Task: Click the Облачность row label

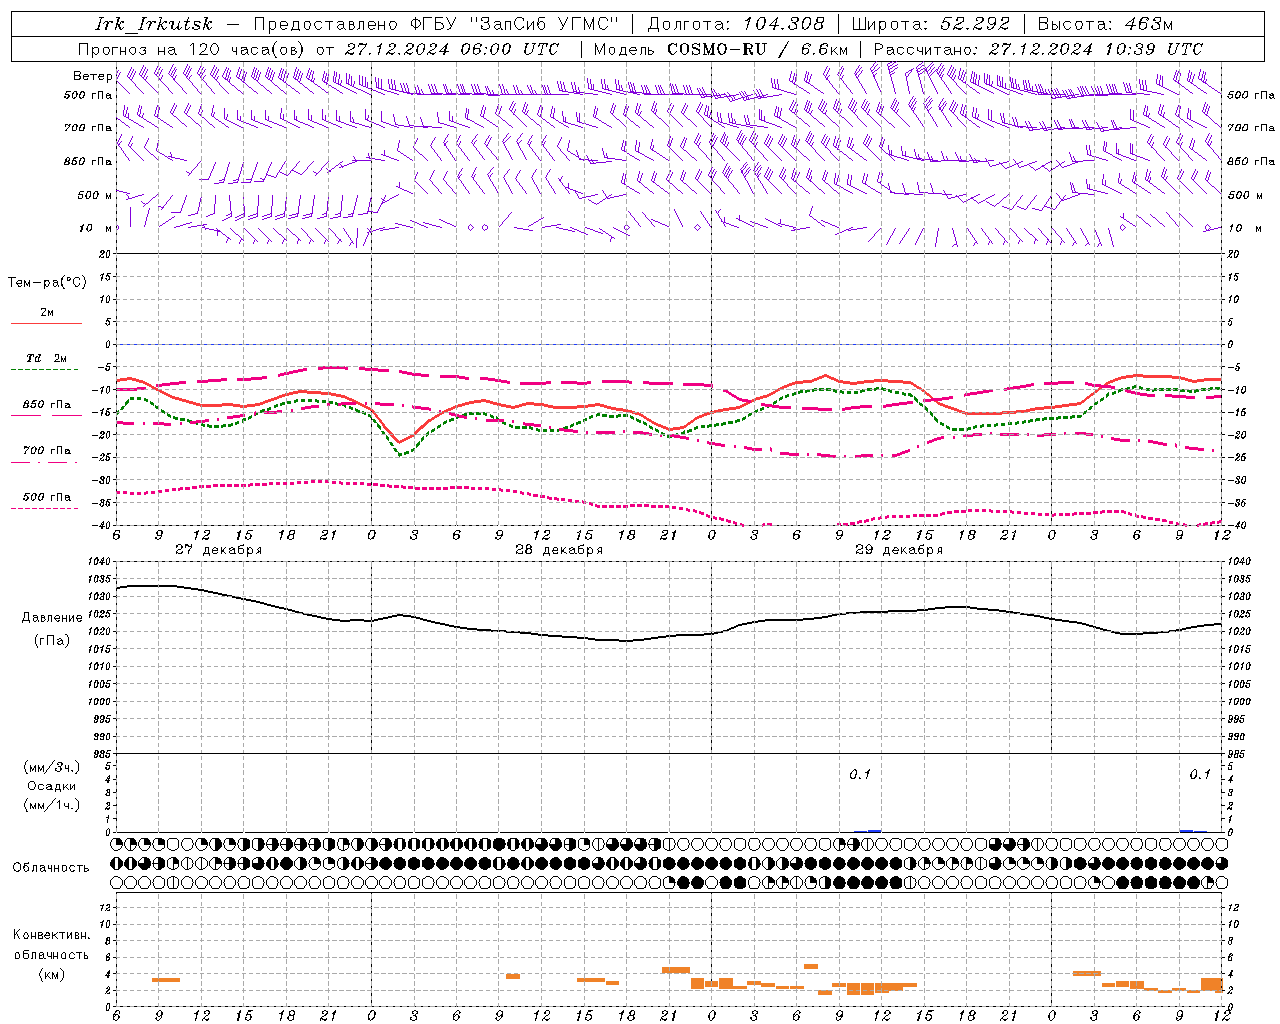Action: tap(51, 867)
